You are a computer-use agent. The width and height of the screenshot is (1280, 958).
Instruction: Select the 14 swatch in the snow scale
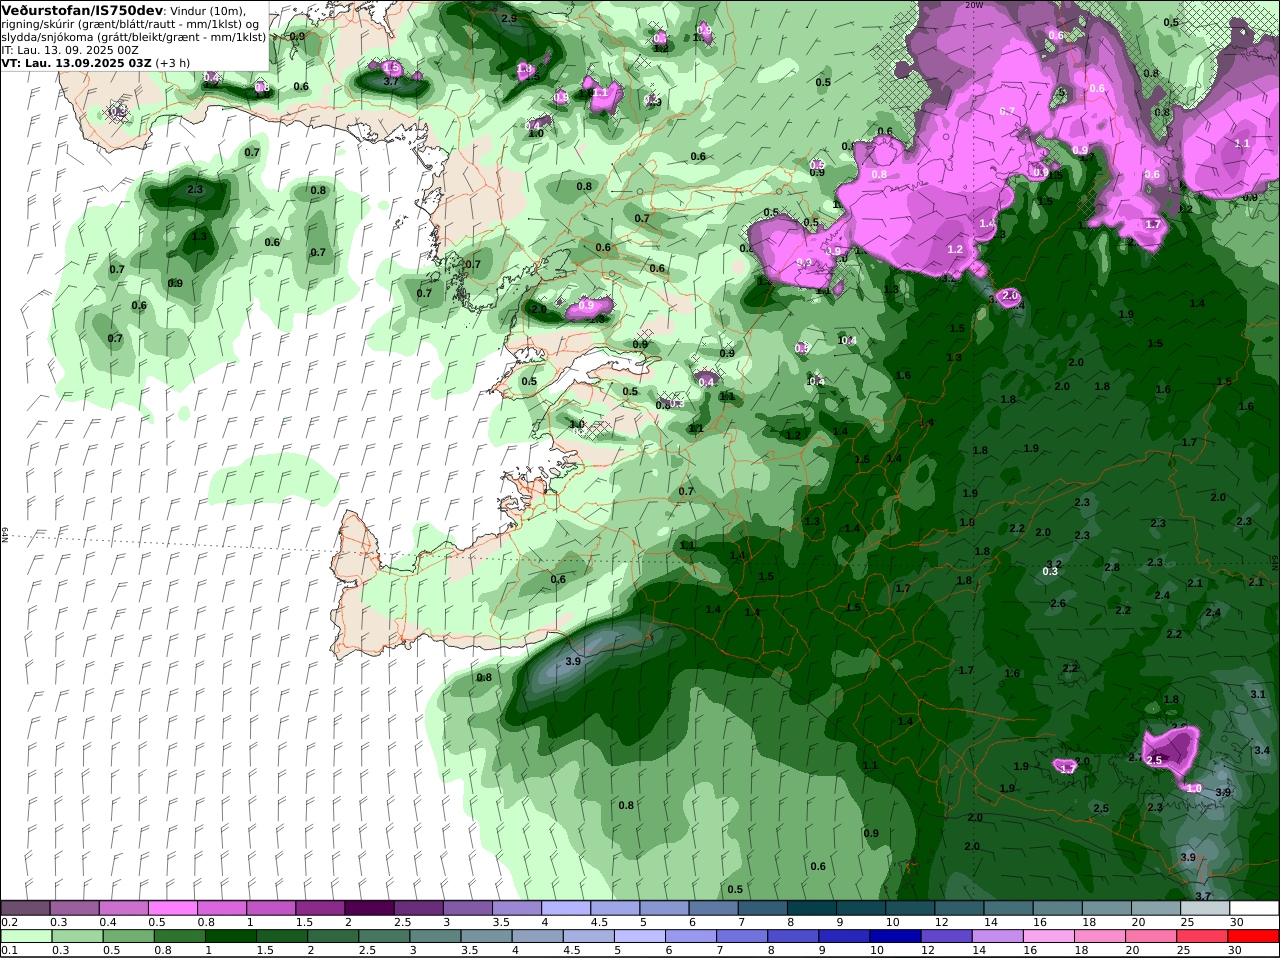tap(1009, 908)
